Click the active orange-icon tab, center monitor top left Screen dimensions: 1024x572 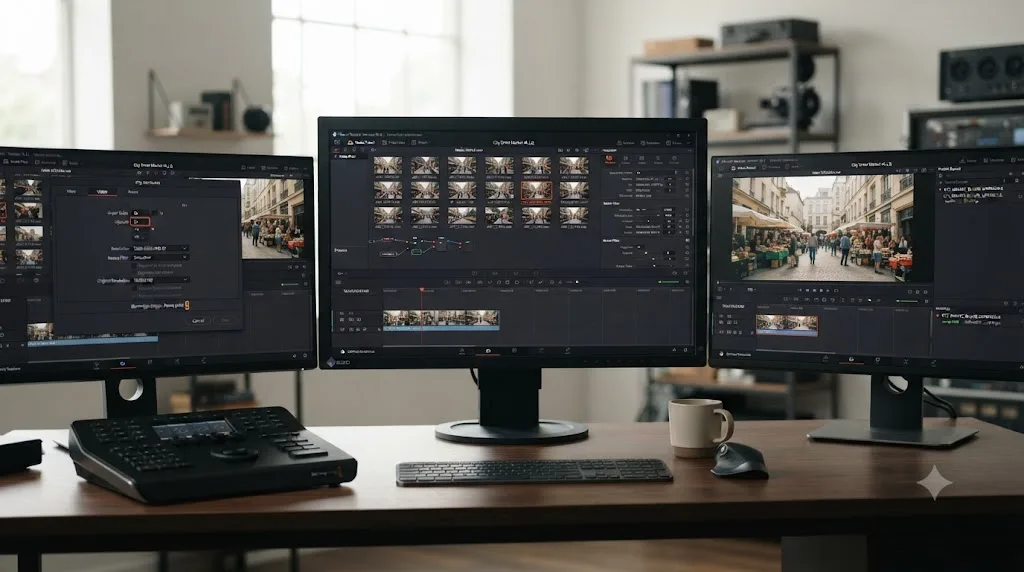(x=362, y=142)
